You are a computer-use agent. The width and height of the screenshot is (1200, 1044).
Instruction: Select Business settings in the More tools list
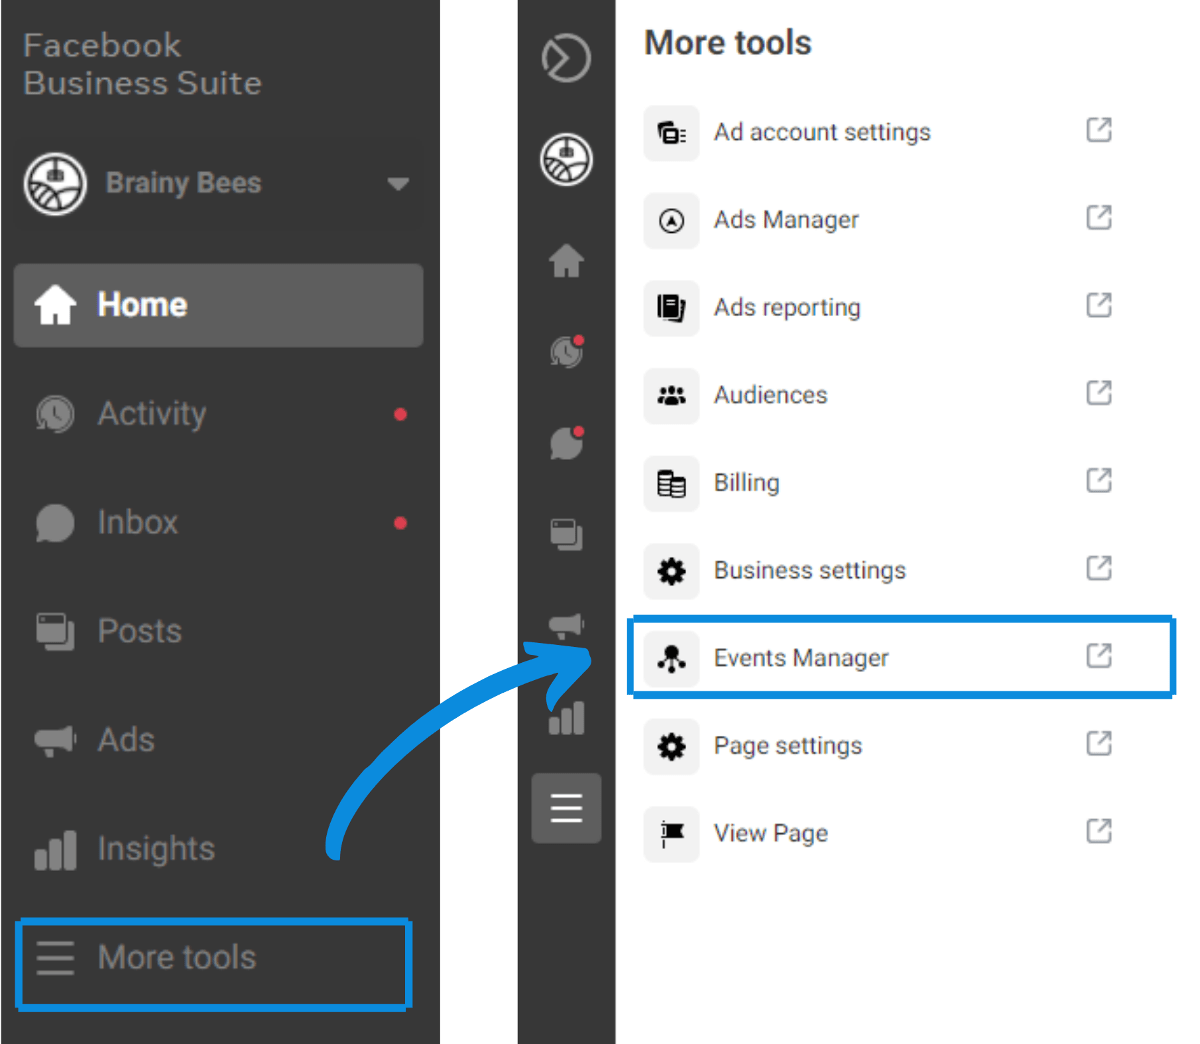point(808,570)
